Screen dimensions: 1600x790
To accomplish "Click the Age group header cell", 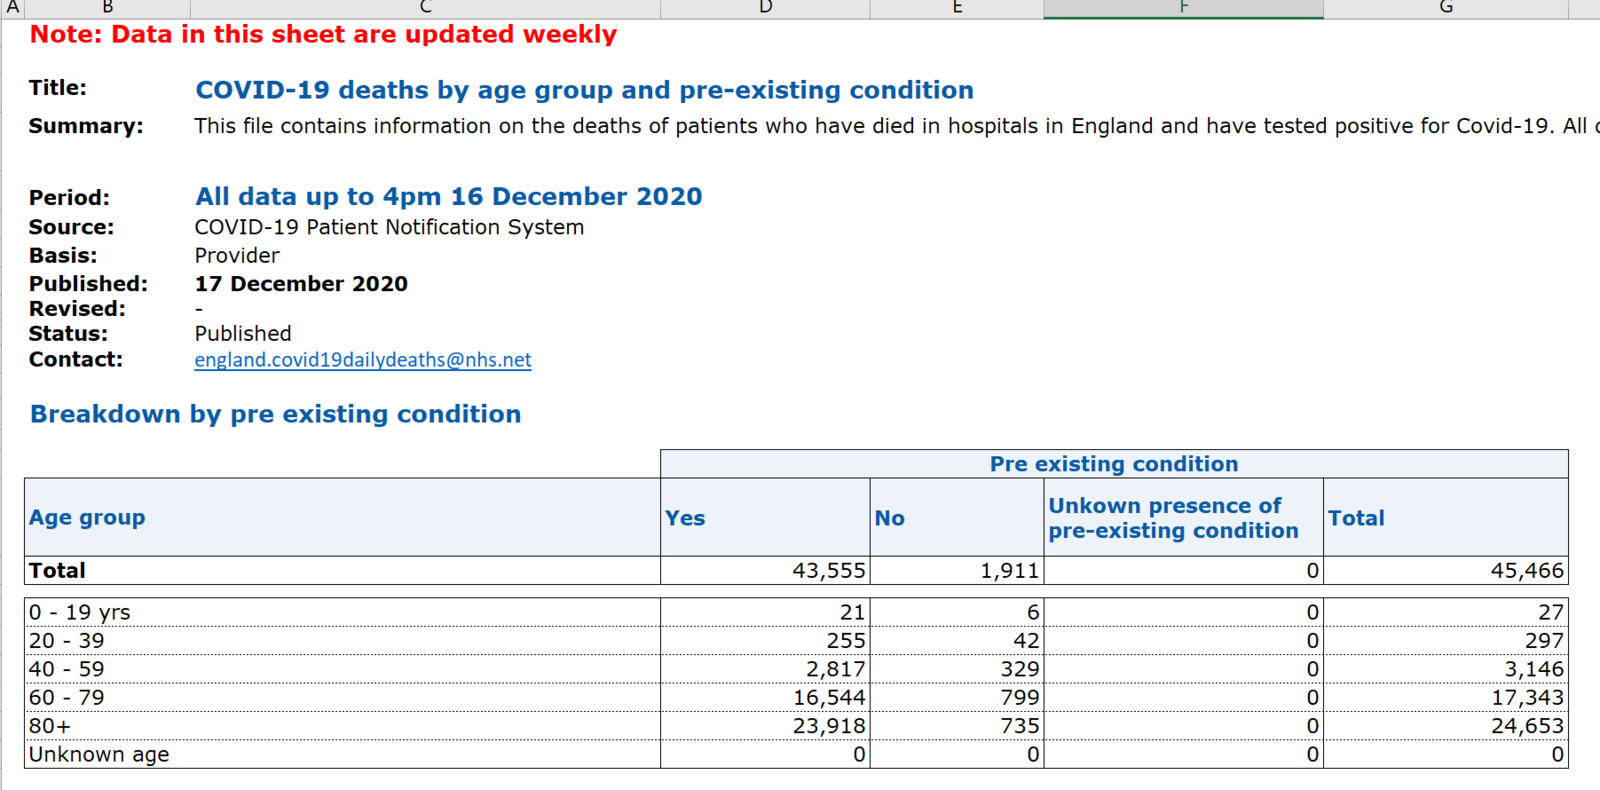I will (x=87, y=518).
